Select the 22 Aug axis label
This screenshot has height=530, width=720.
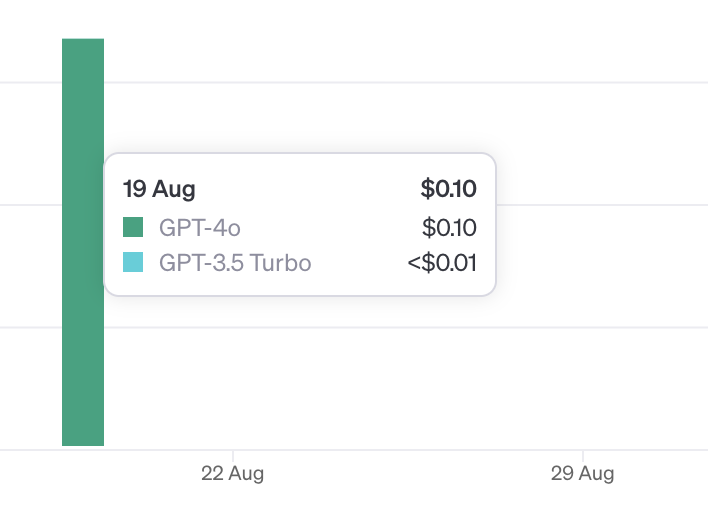tap(232, 474)
